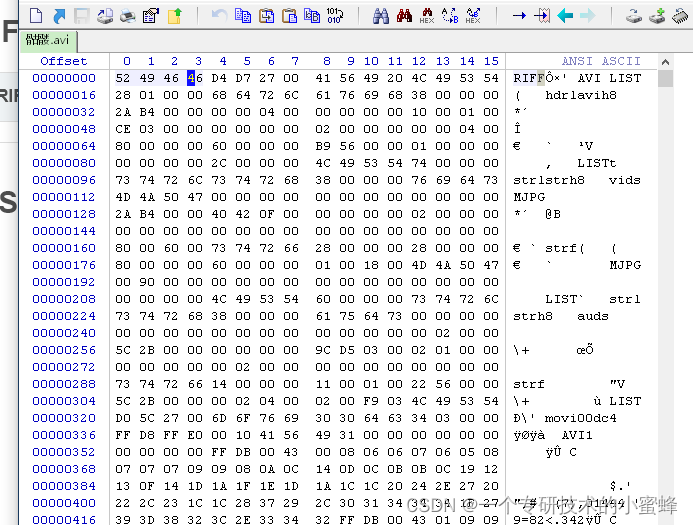Click the highlighted byte 46 in the first row
Viewport: 693px width, 525px height.
pyautogui.click(x=195, y=78)
